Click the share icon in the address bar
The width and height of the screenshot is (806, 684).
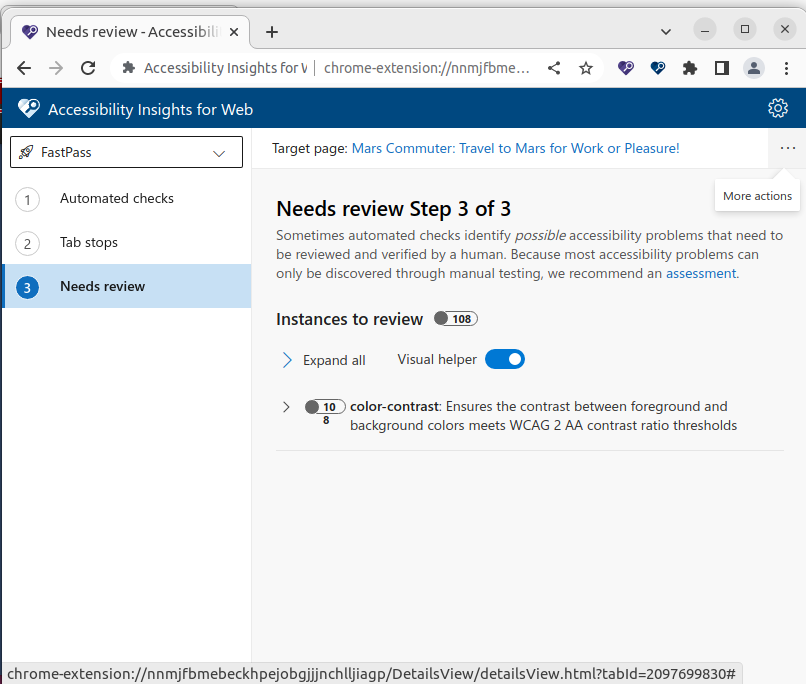[x=554, y=67]
